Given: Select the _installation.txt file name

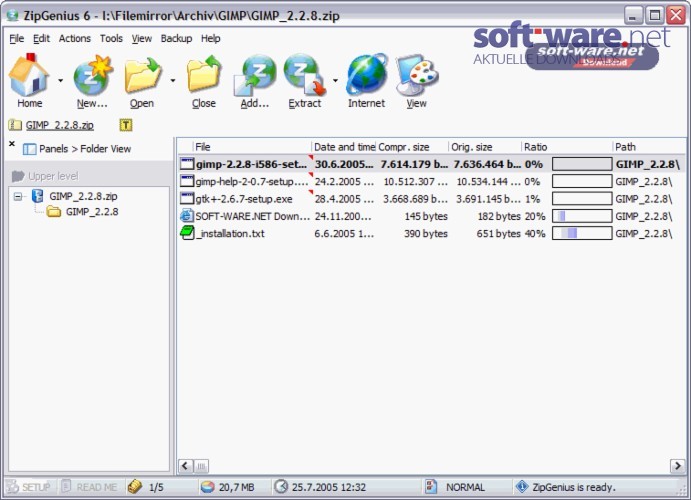Looking at the screenshot, I should (x=230, y=233).
